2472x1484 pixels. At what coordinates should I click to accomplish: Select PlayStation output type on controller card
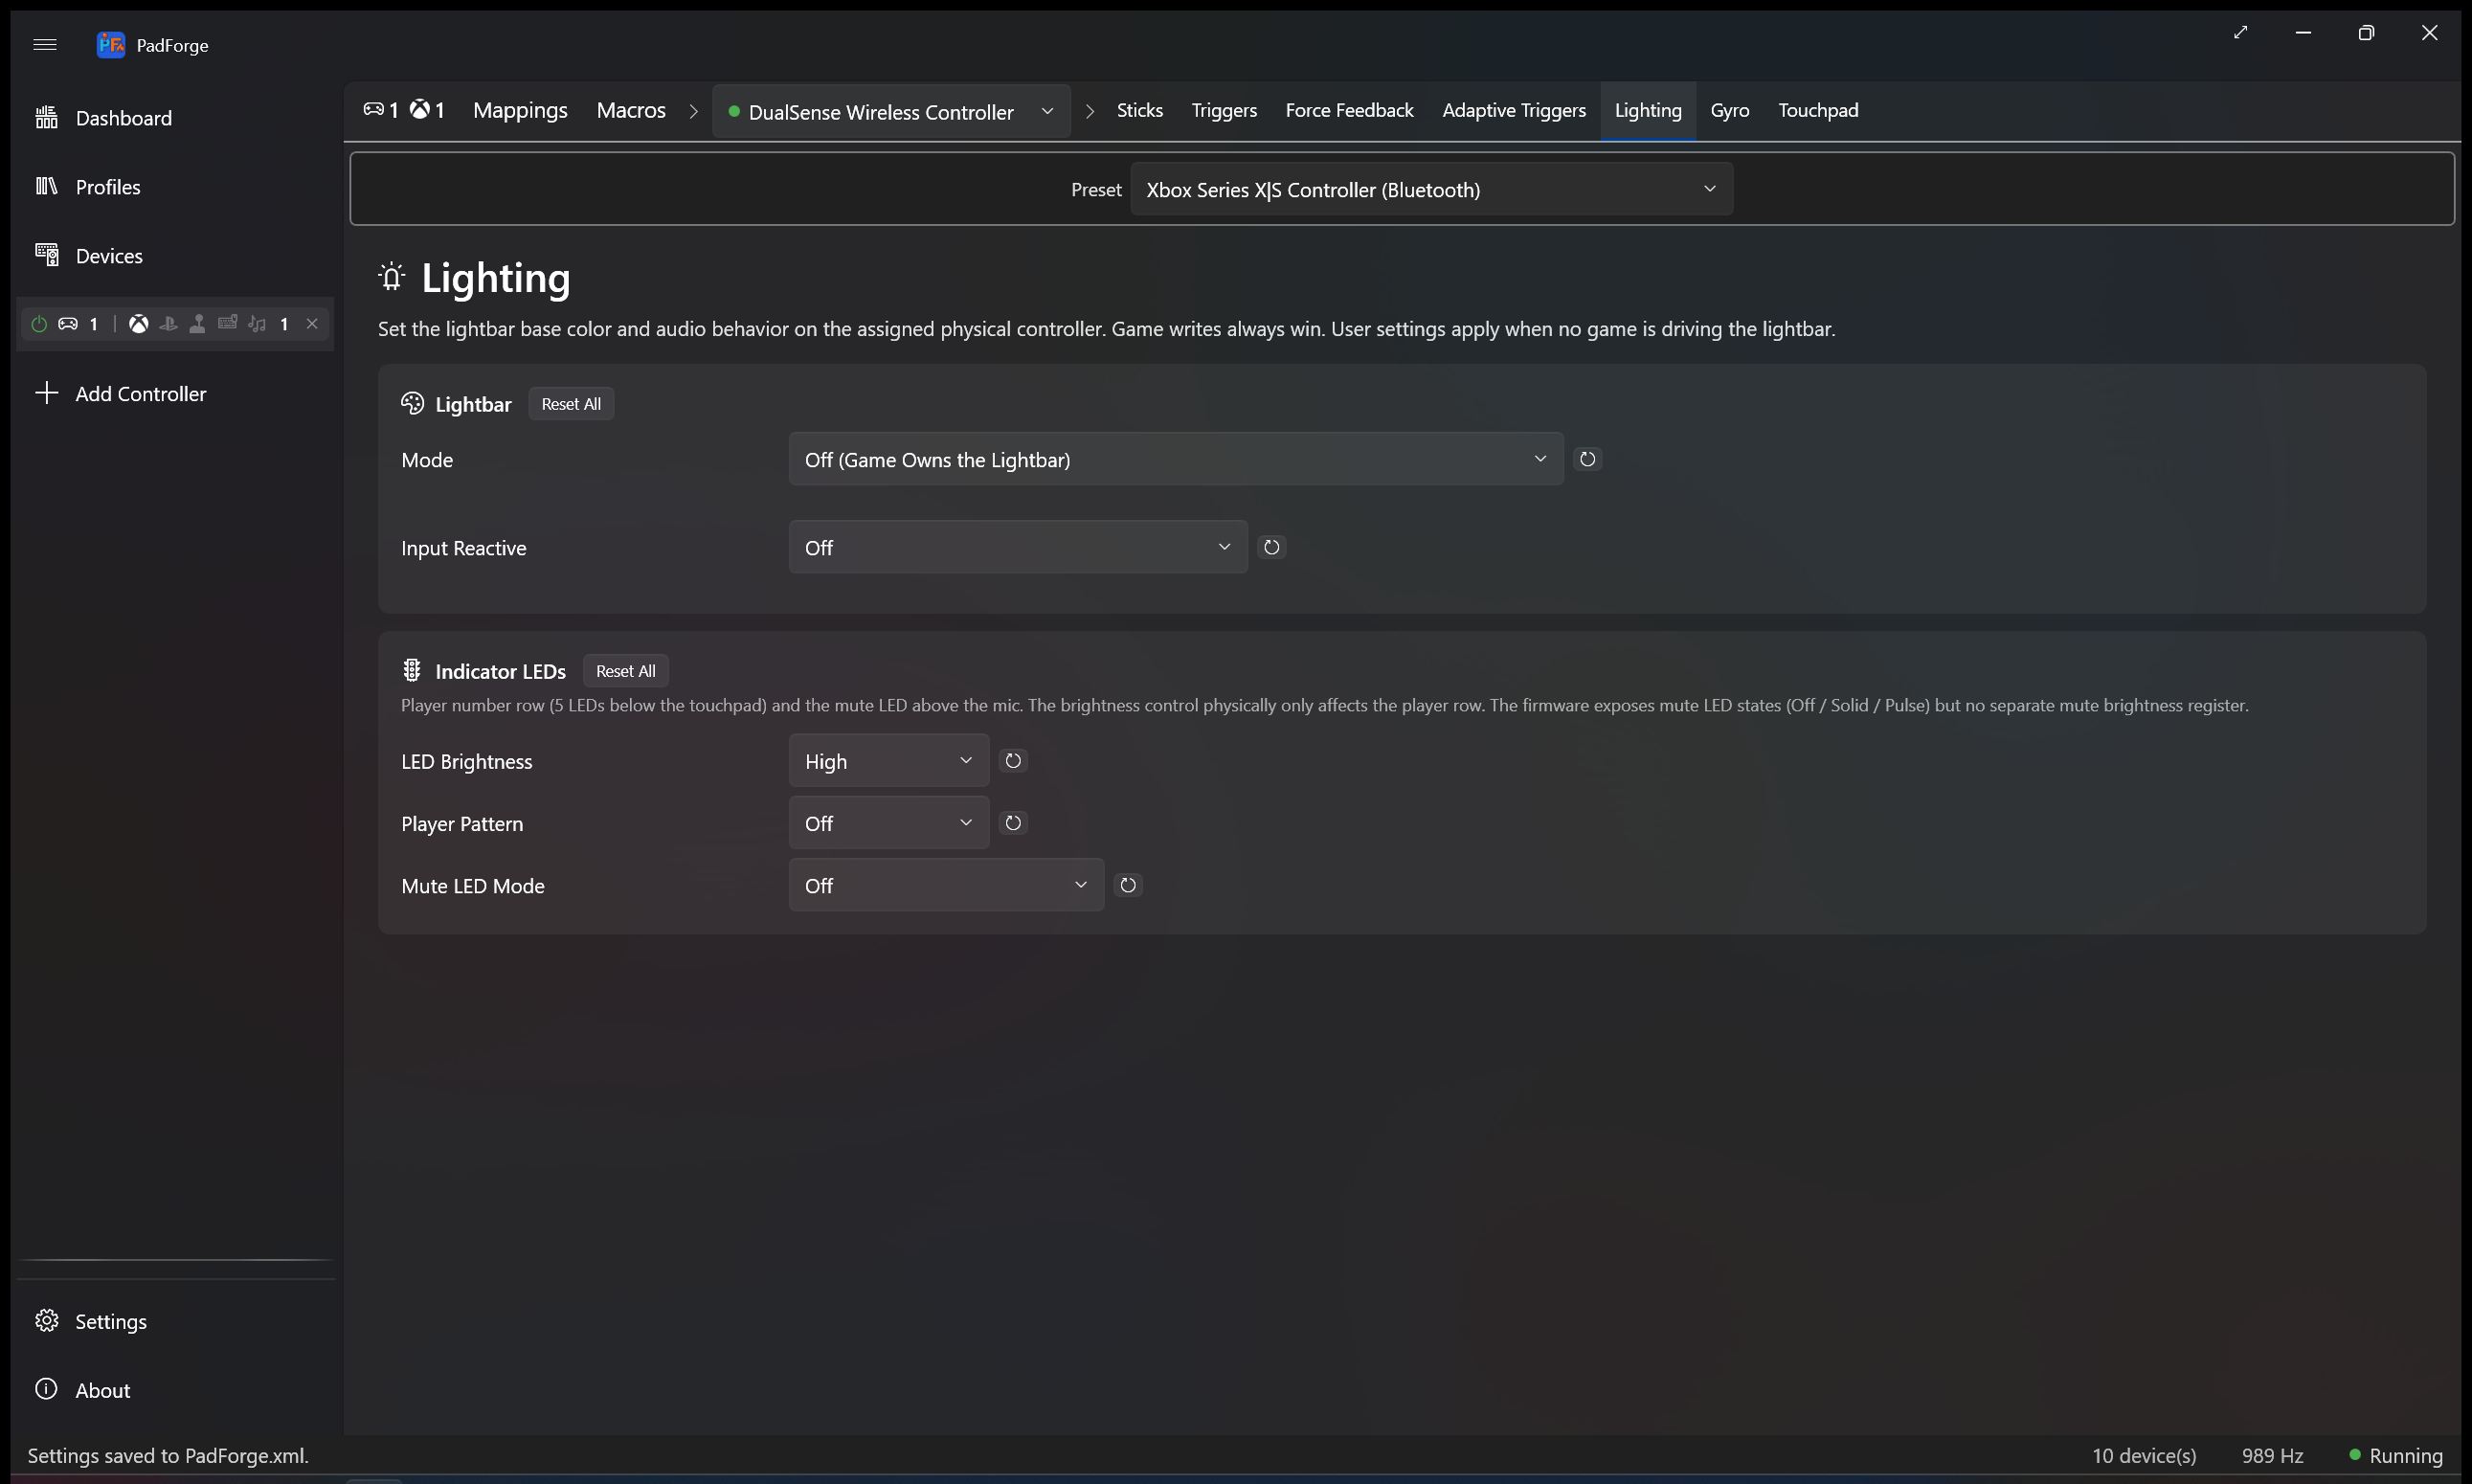pos(169,324)
